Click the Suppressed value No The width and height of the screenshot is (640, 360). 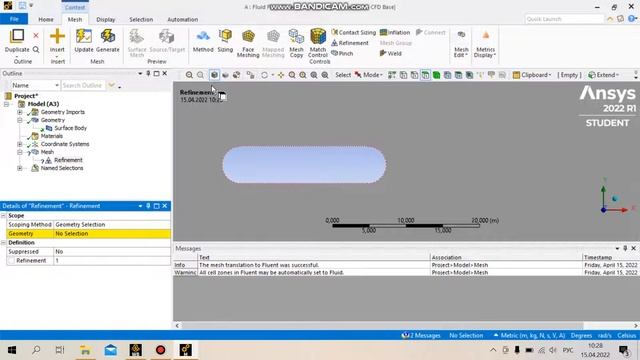point(112,251)
